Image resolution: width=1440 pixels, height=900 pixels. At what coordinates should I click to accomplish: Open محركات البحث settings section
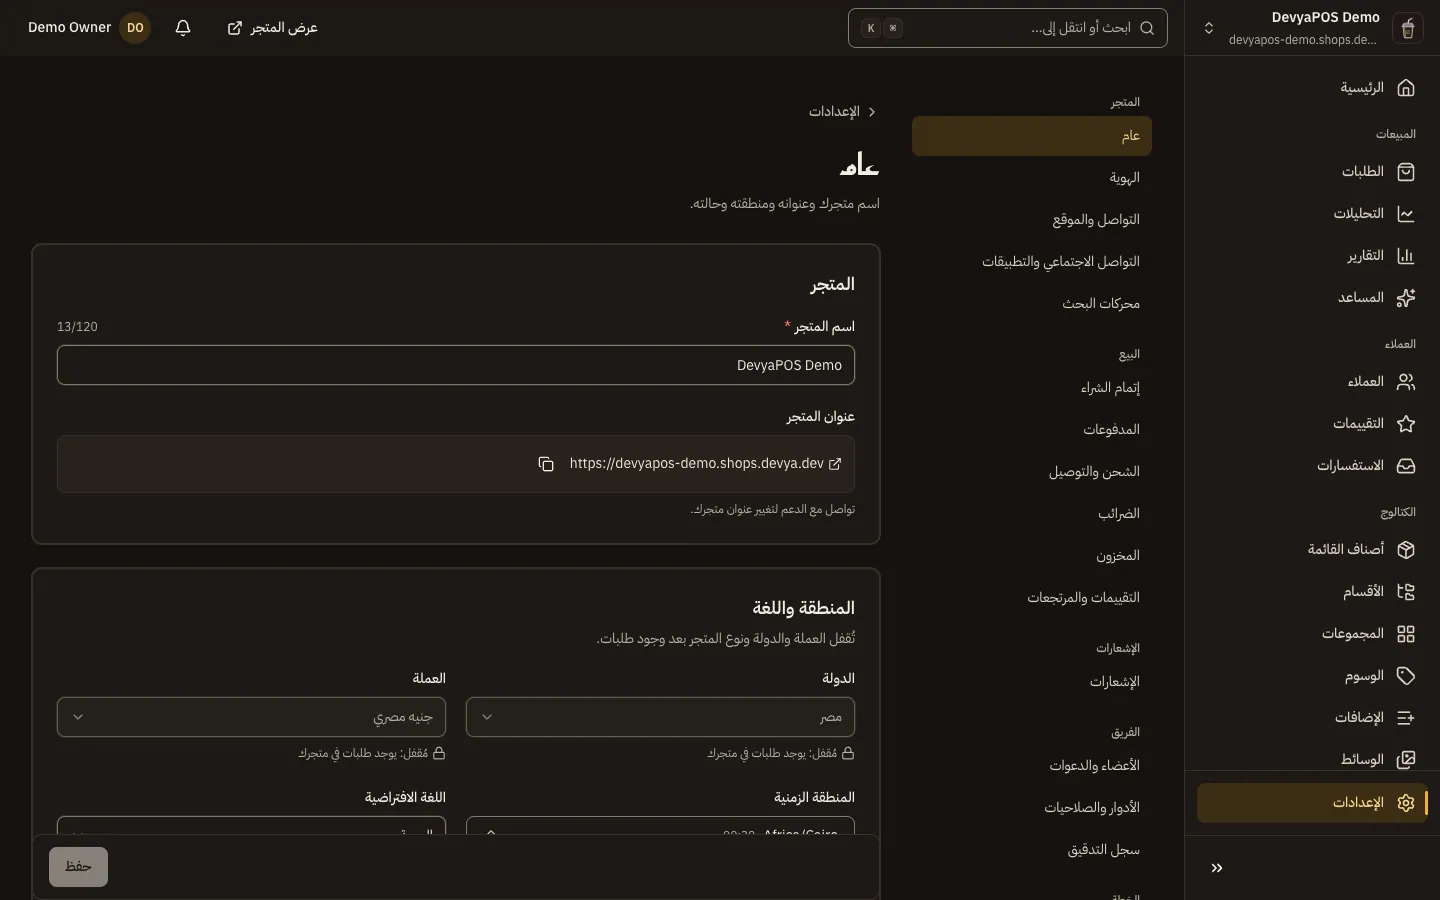point(1032,304)
